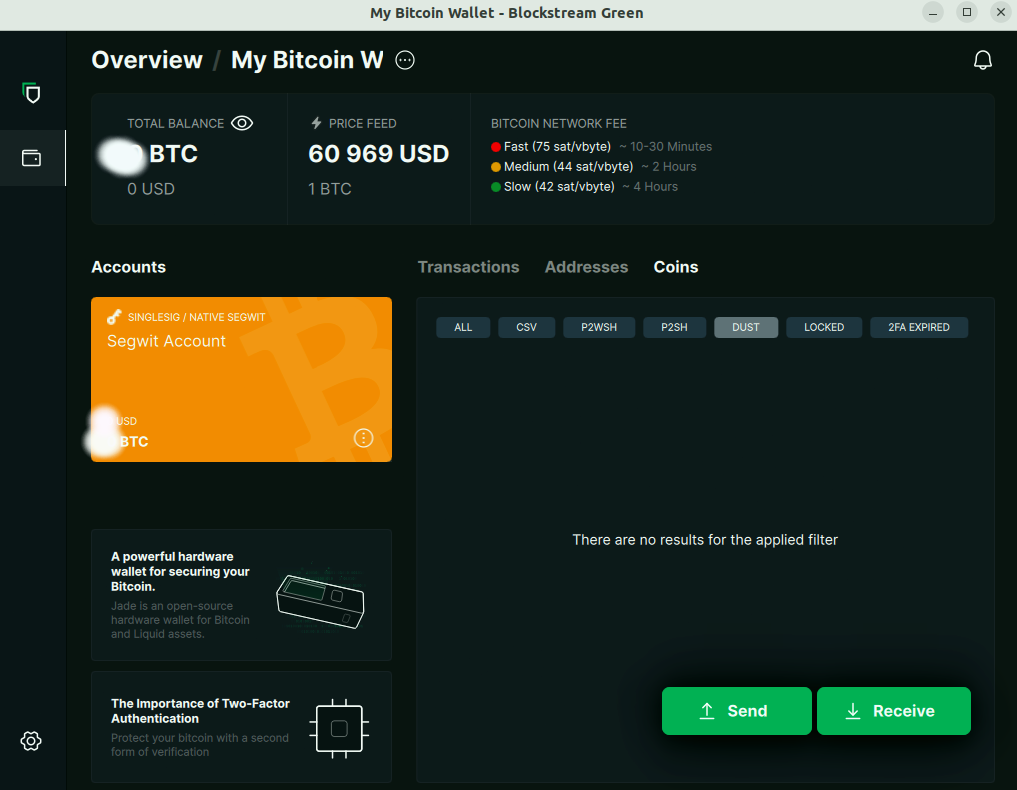Switch to the Transactions tab
The height and width of the screenshot is (790, 1017).
point(468,267)
